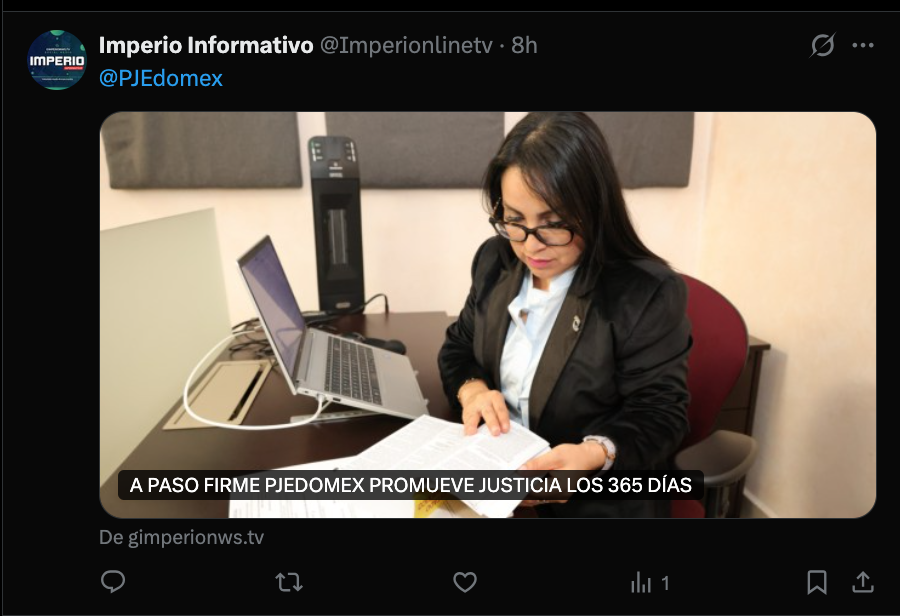Click the Imperio Informativo display name
Screen dimensions: 900x616
206,45
